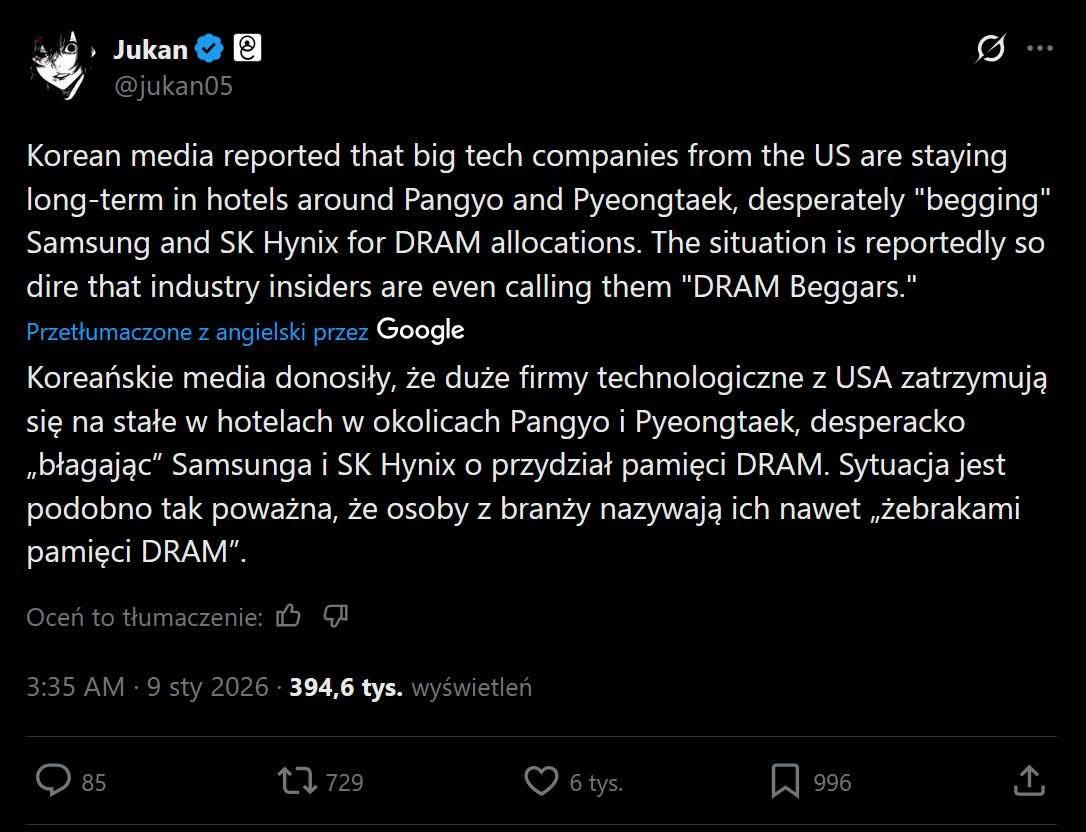The width and height of the screenshot is (1086, 832).
Task: Click the 394,6 tys. views count
Action: click(x=346, y=687)
